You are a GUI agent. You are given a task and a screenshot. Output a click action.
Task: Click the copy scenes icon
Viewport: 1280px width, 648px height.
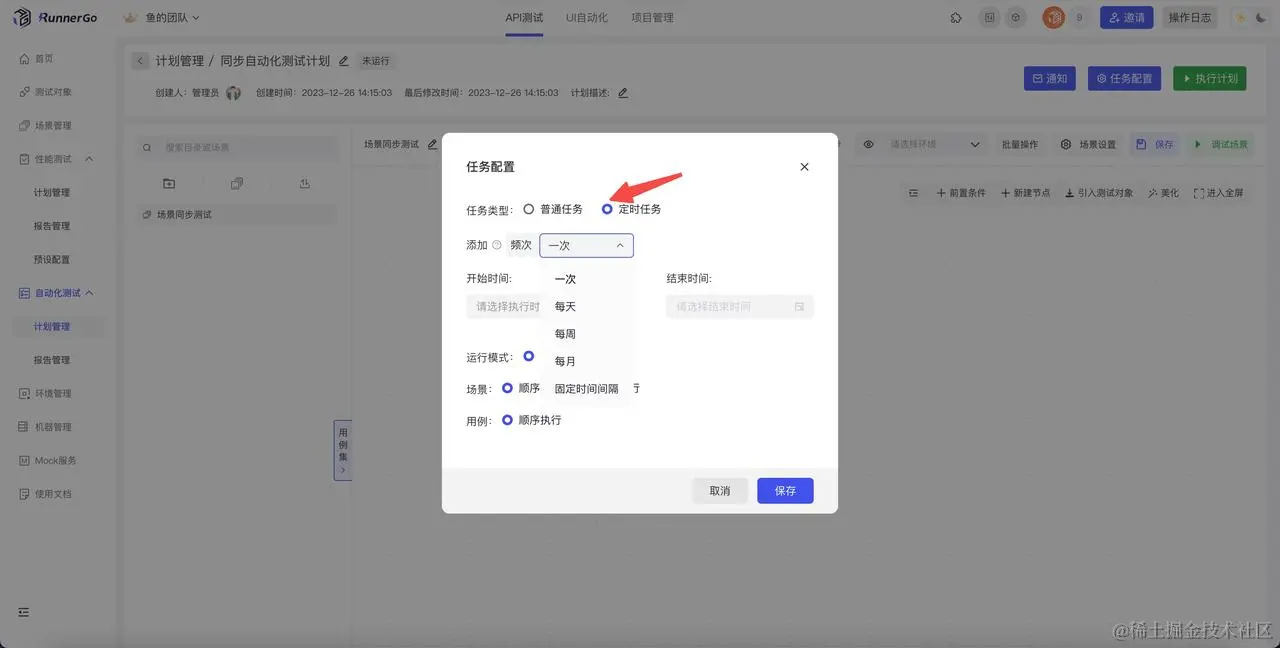237,184
